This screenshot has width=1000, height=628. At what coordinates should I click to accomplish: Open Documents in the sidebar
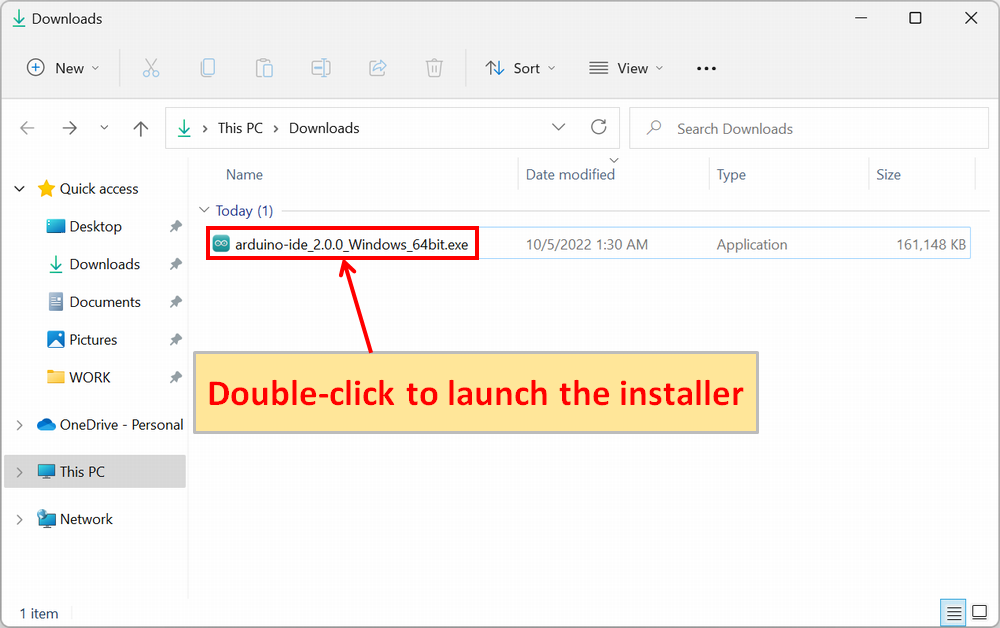click(x=105, y=302)
